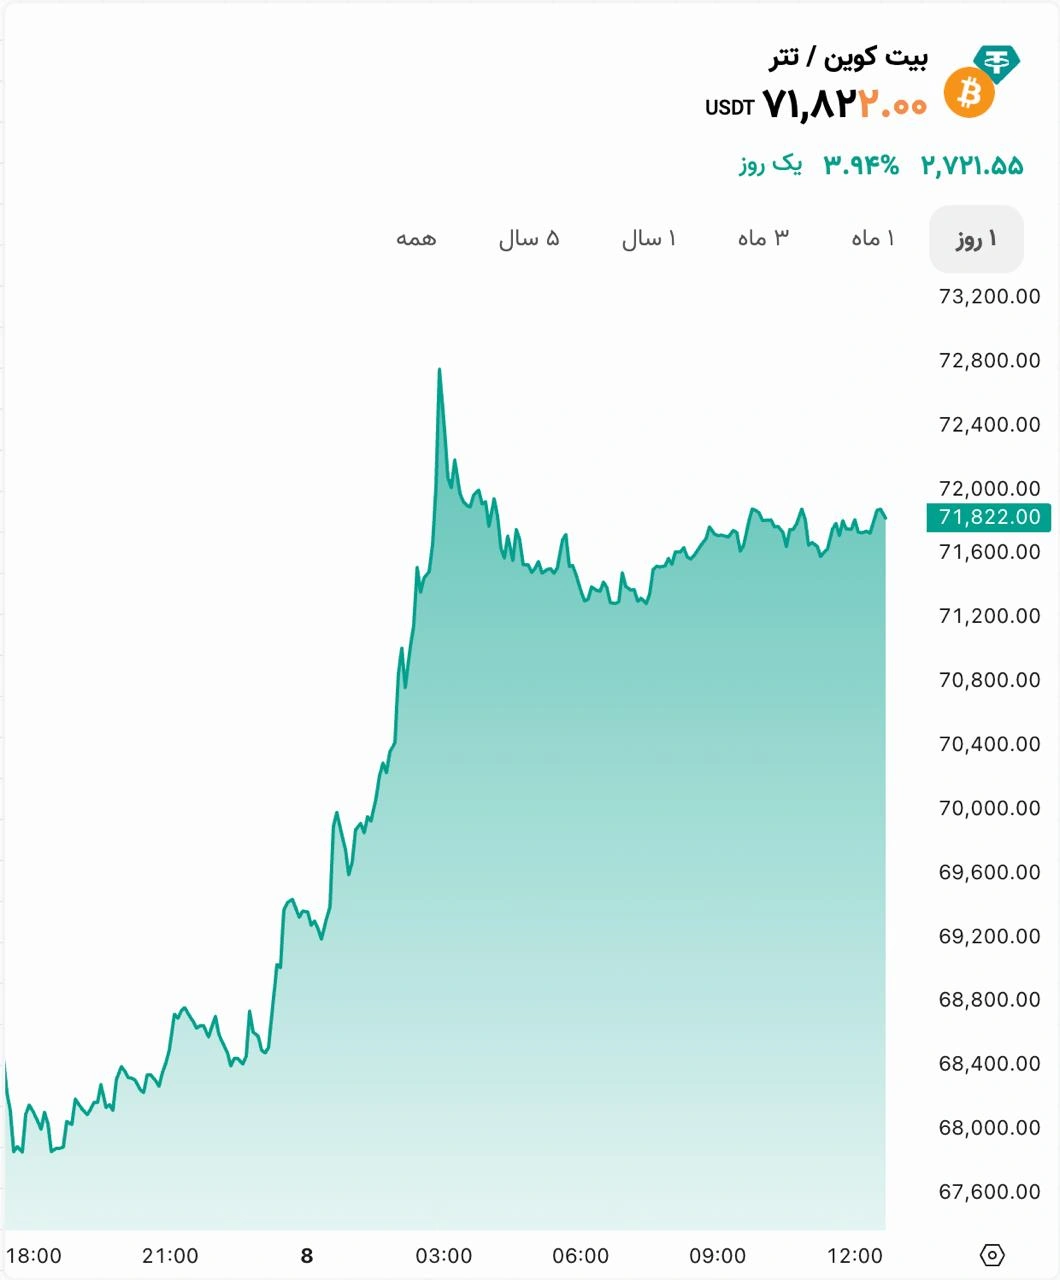
Task: Click the USDT currency label
Action: (x=729, y=108)
